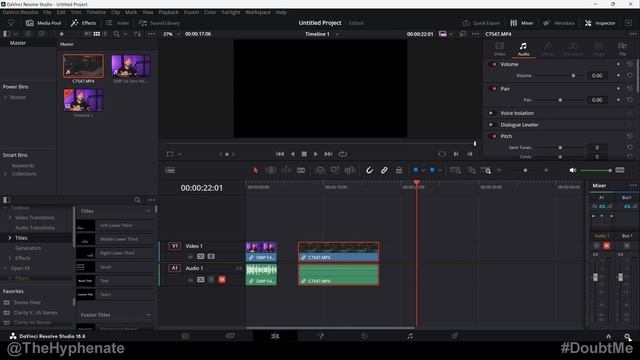The image size is (640, 360).
Task: Toggle the Inspector panel button
Action: click(600, 23)
